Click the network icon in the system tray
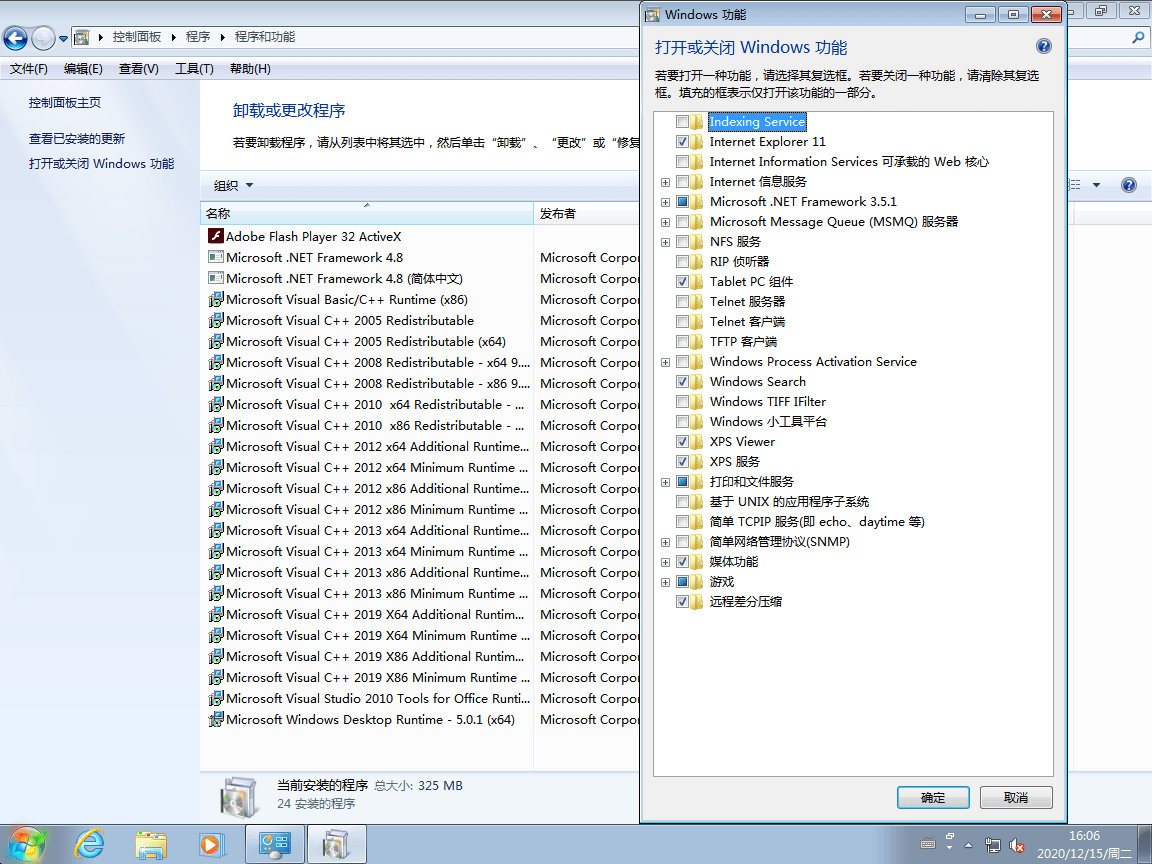Viewport: 1152px width, 864px height. [993, 845]
